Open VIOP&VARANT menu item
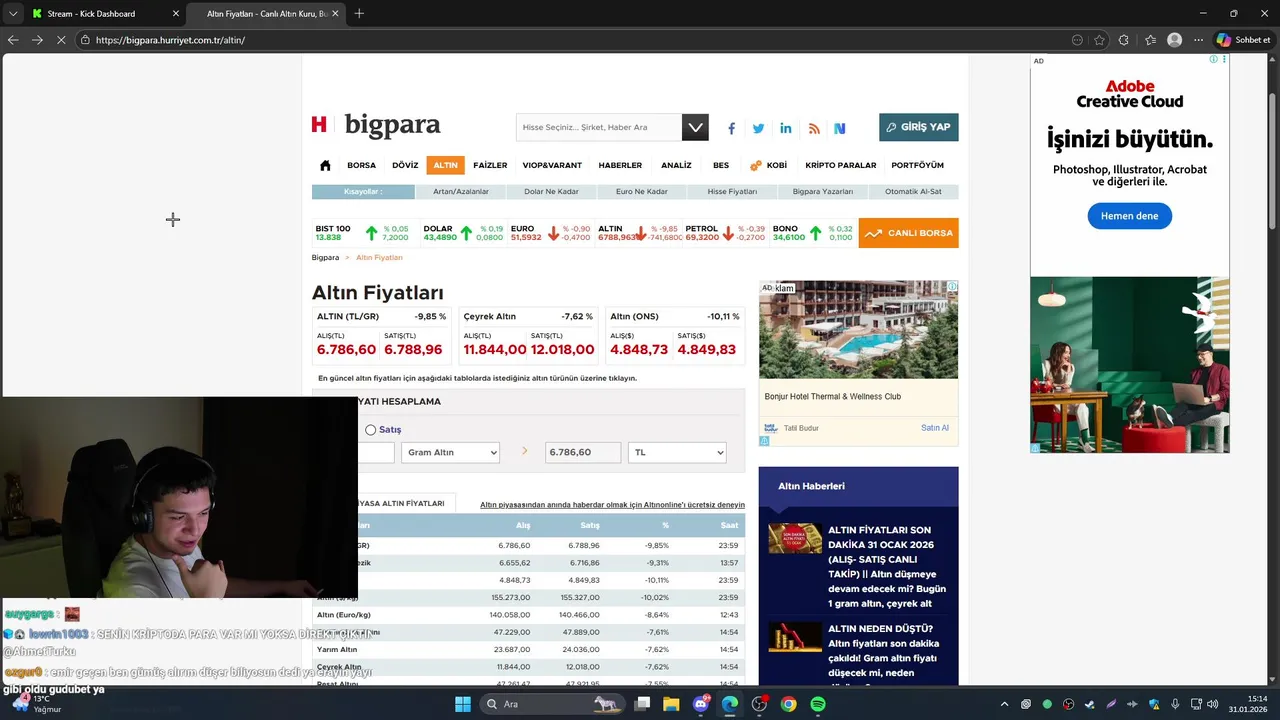The width and height of the screenshot is (1280, 720). (x=552, y=165)
